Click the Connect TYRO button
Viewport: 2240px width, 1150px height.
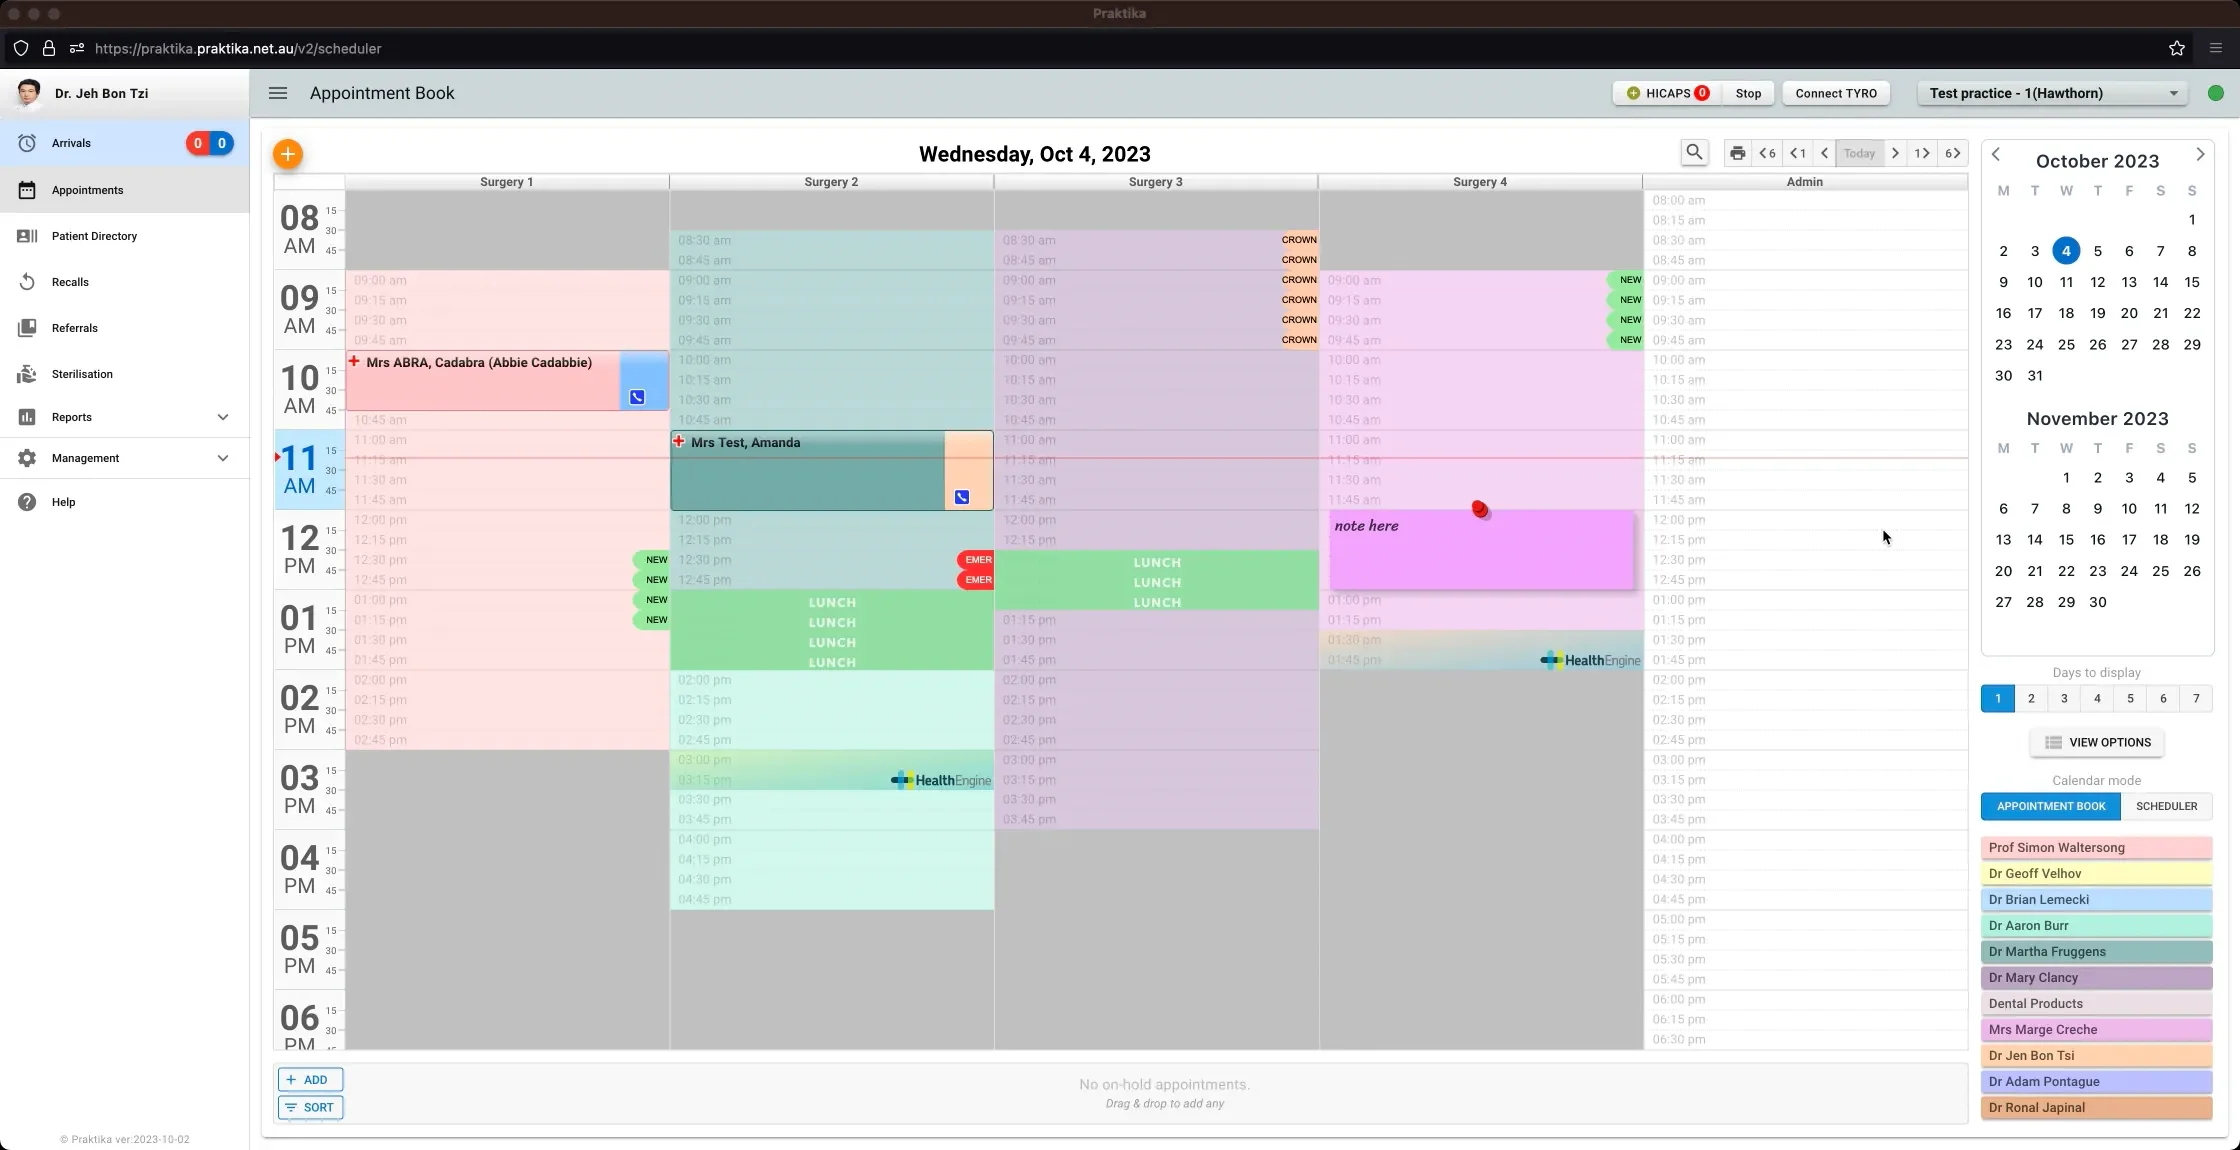tap(1836, 93)
